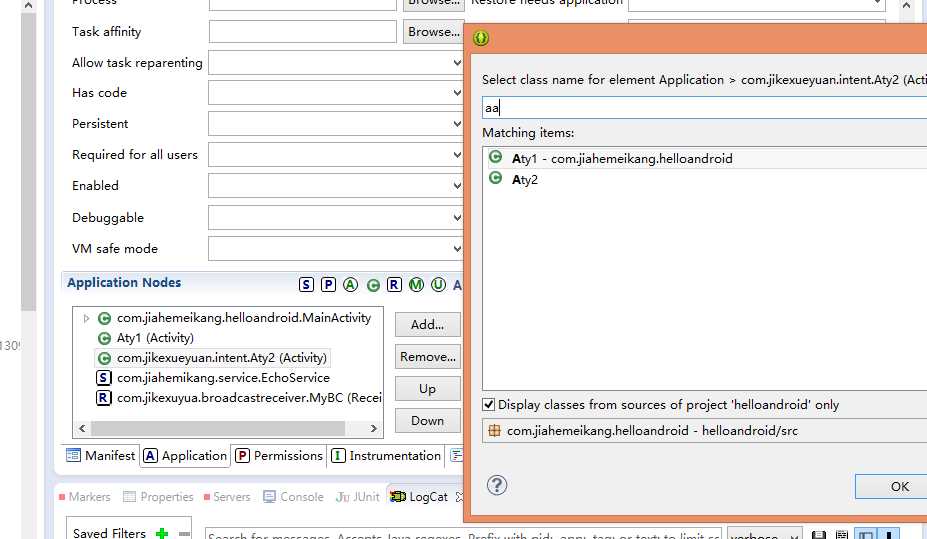Click the help question mark icon in dialog

[x=497, y=485]
